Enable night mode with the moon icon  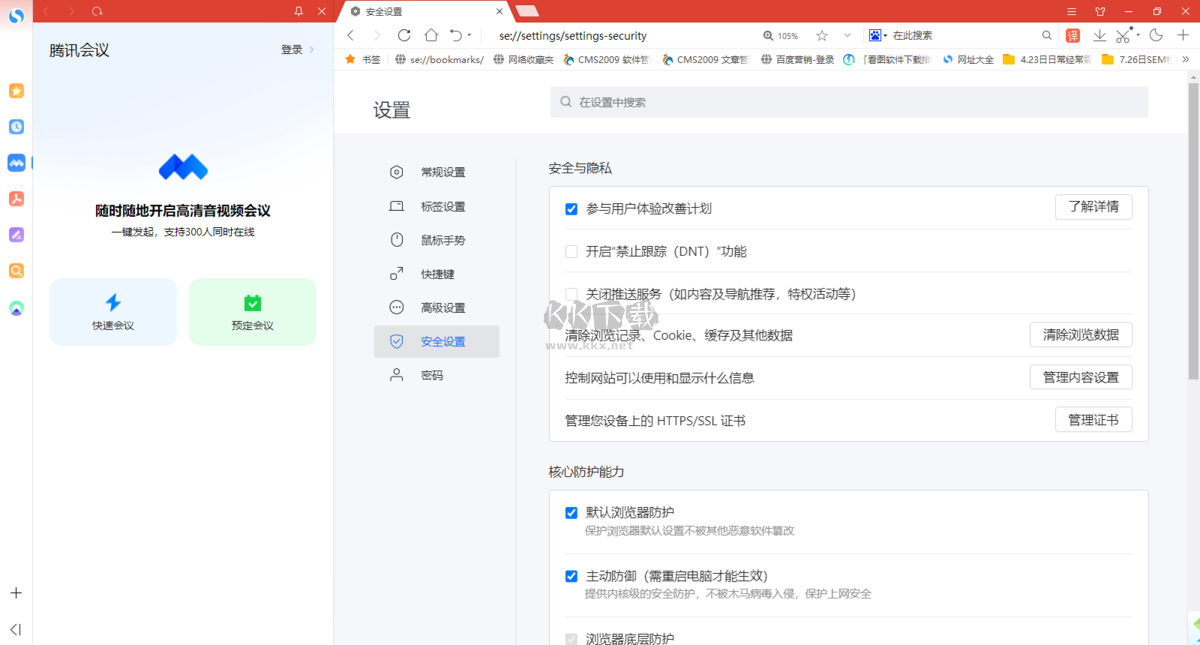[x=1157, y=35]
